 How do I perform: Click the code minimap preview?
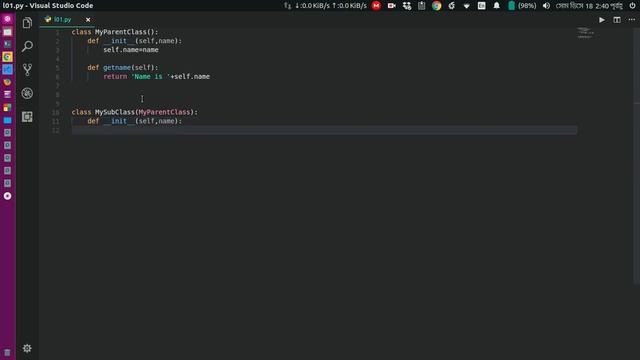coord(584,33)
